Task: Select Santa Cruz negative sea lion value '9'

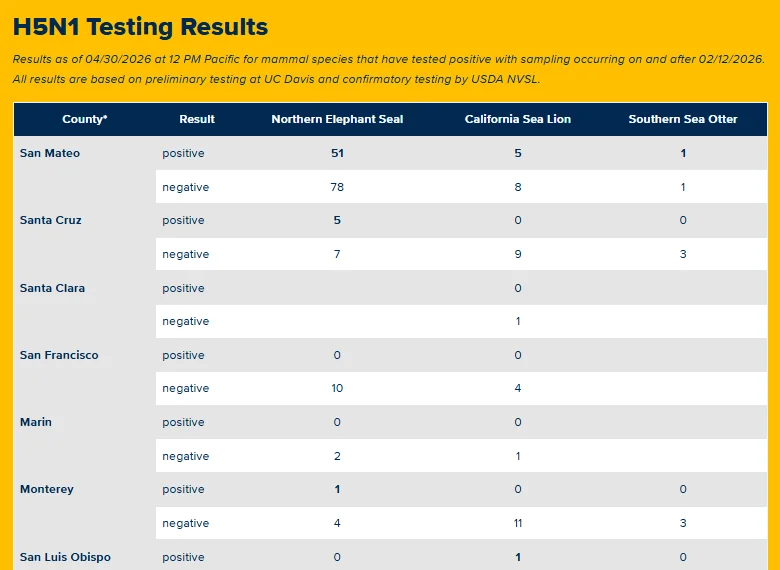Action: (518, 255)
